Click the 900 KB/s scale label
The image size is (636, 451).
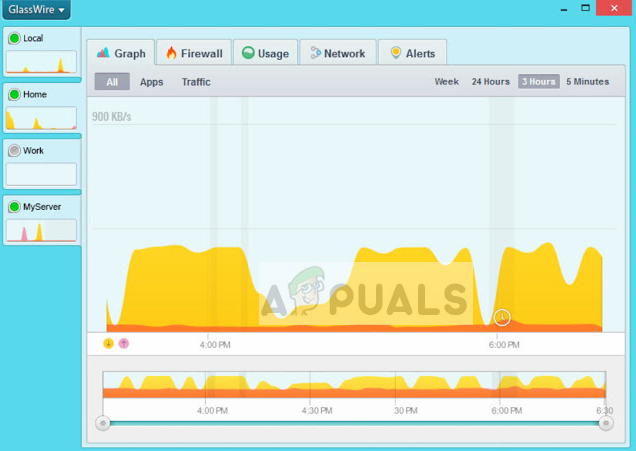coord(112,117)
